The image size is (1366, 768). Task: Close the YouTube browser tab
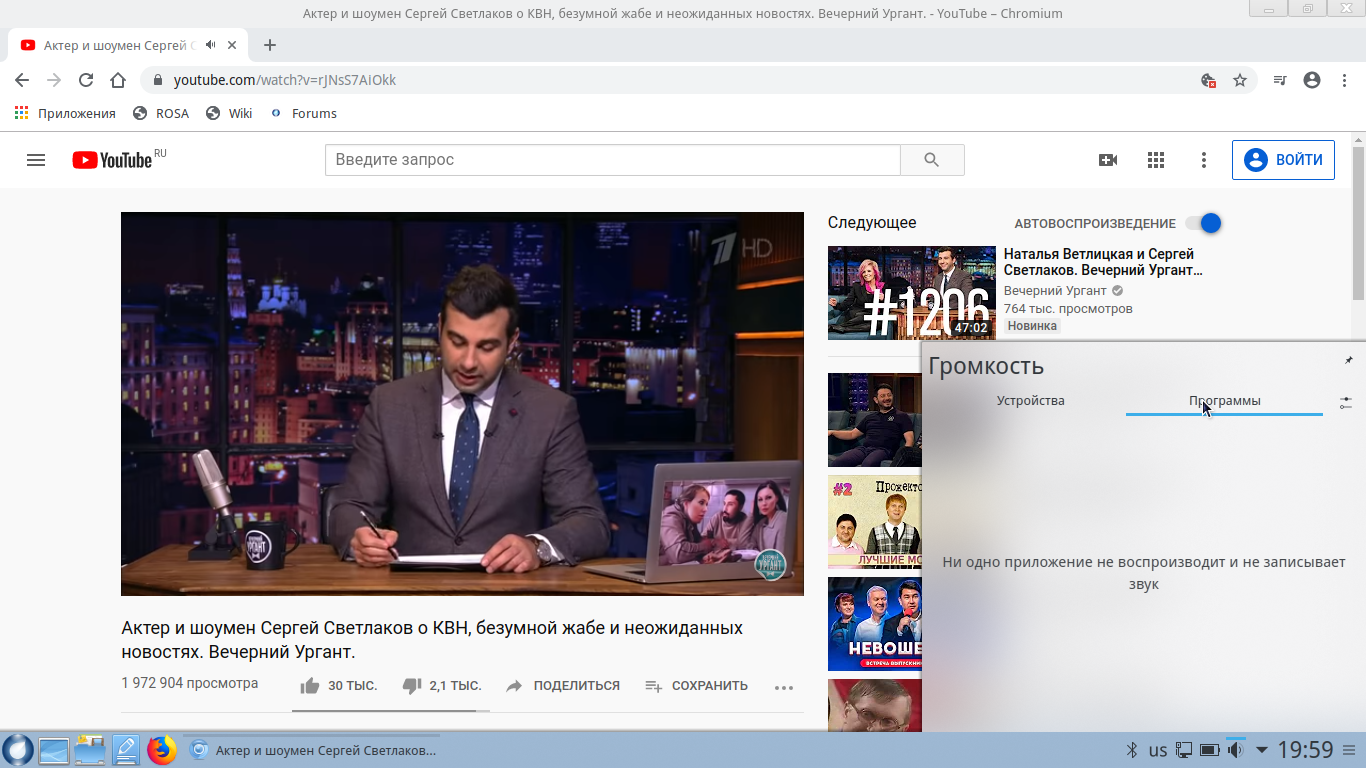point(233,45)
